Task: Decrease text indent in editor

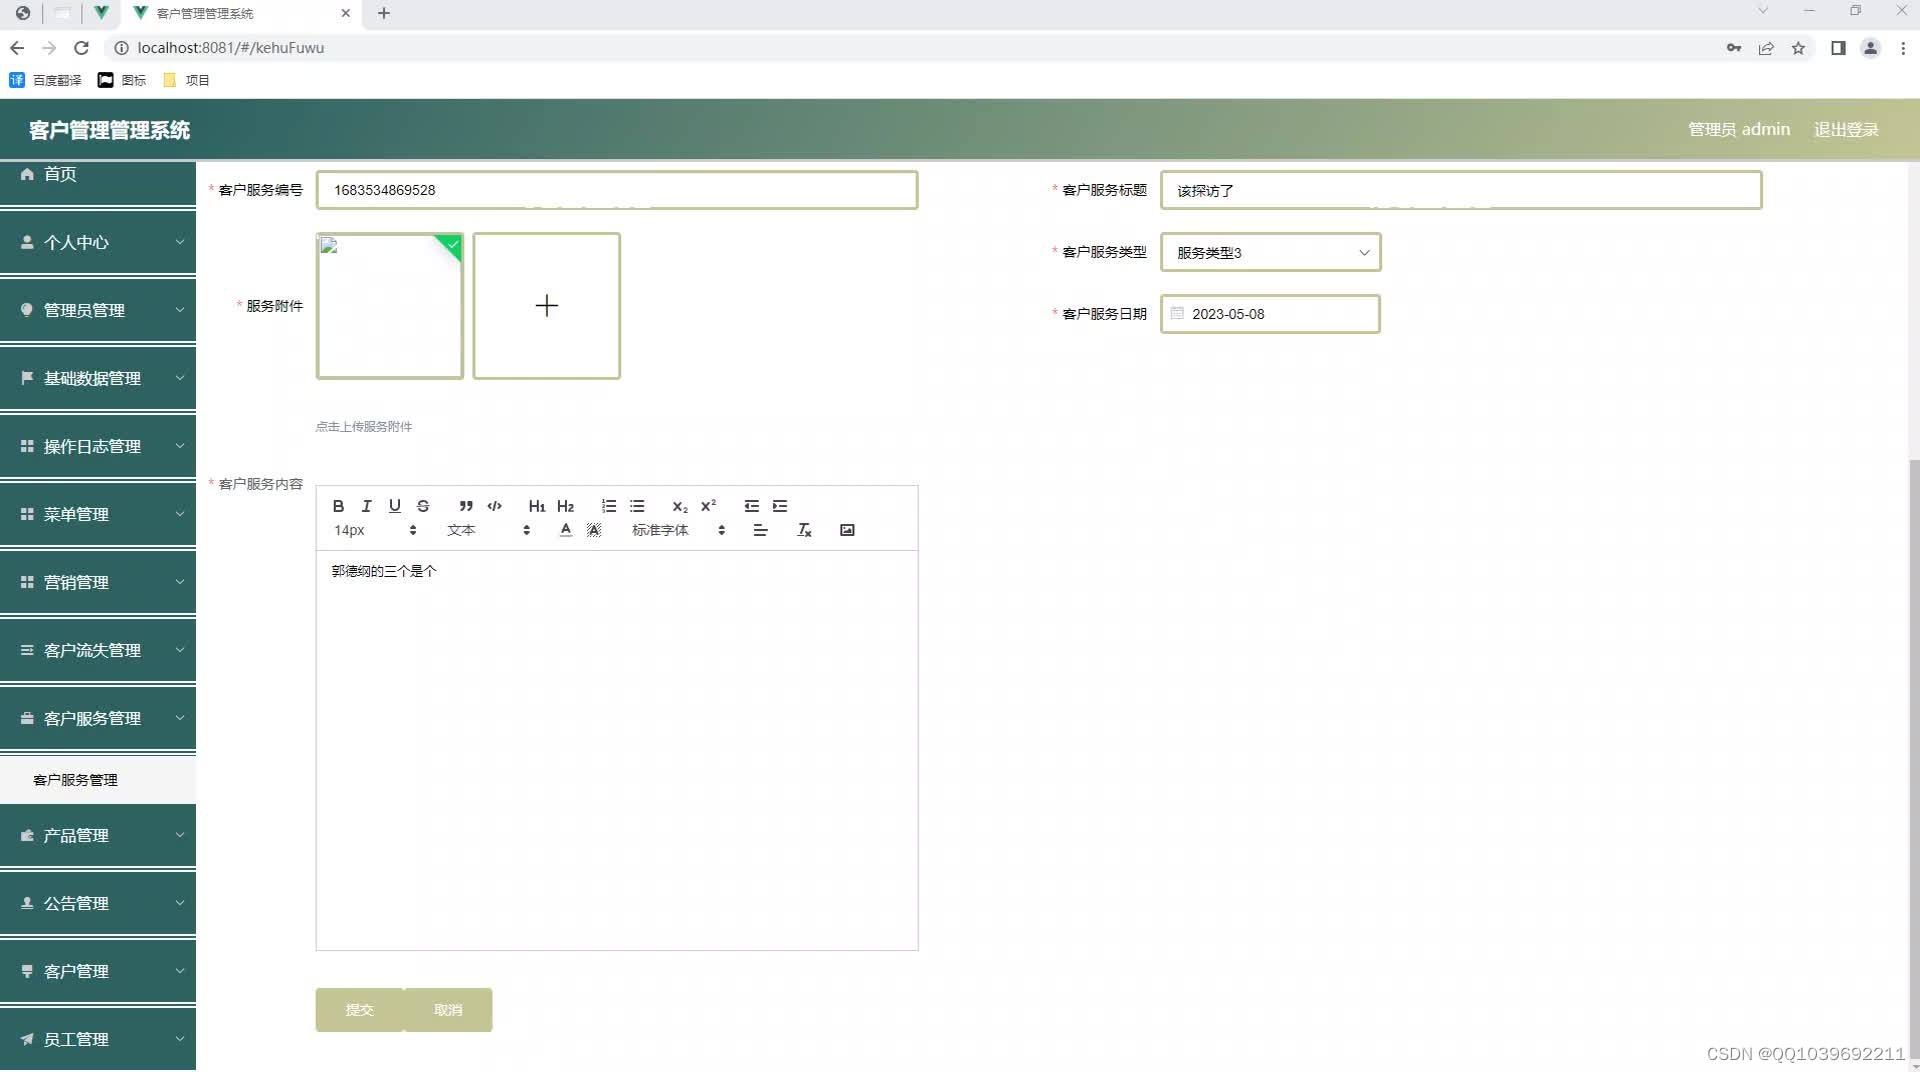Action: click(752, 506)
